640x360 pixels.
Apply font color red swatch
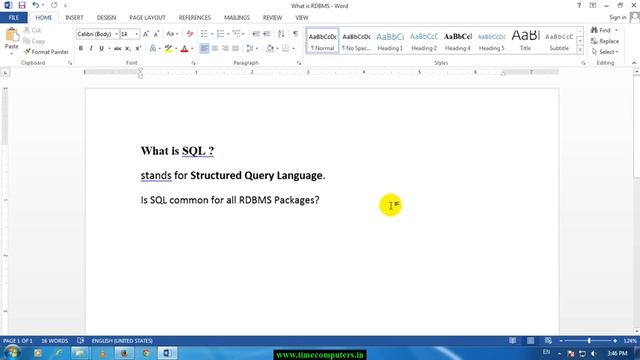(184, 49)
